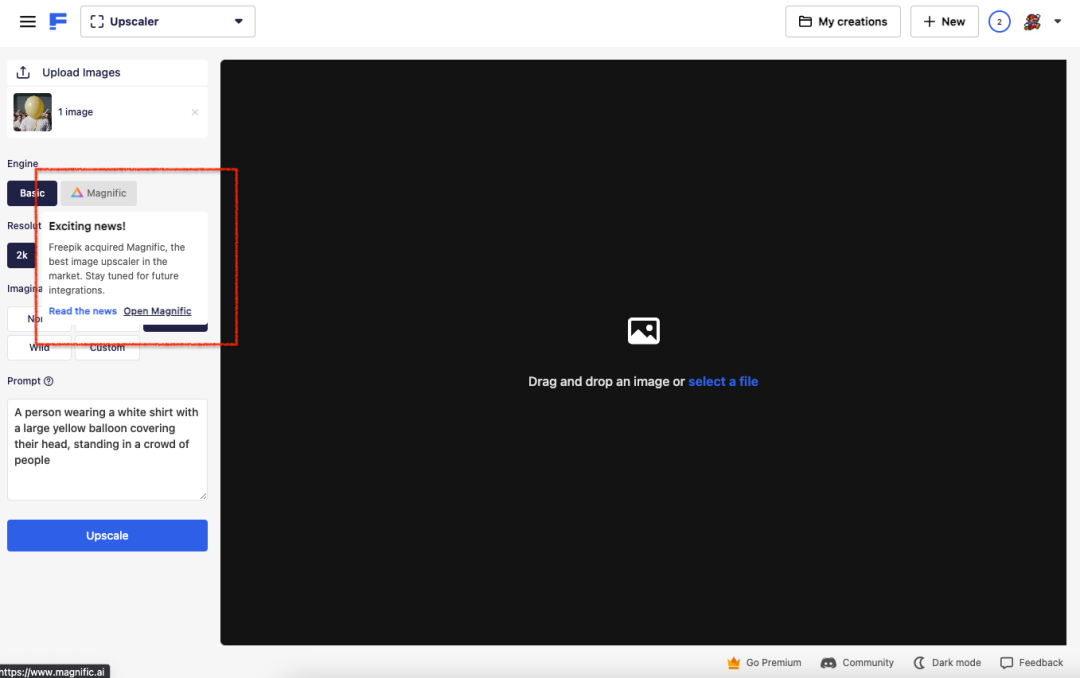Click the Prompt help question icon
This screenshot has width=1080, height=678.
(x=48, y=381)
